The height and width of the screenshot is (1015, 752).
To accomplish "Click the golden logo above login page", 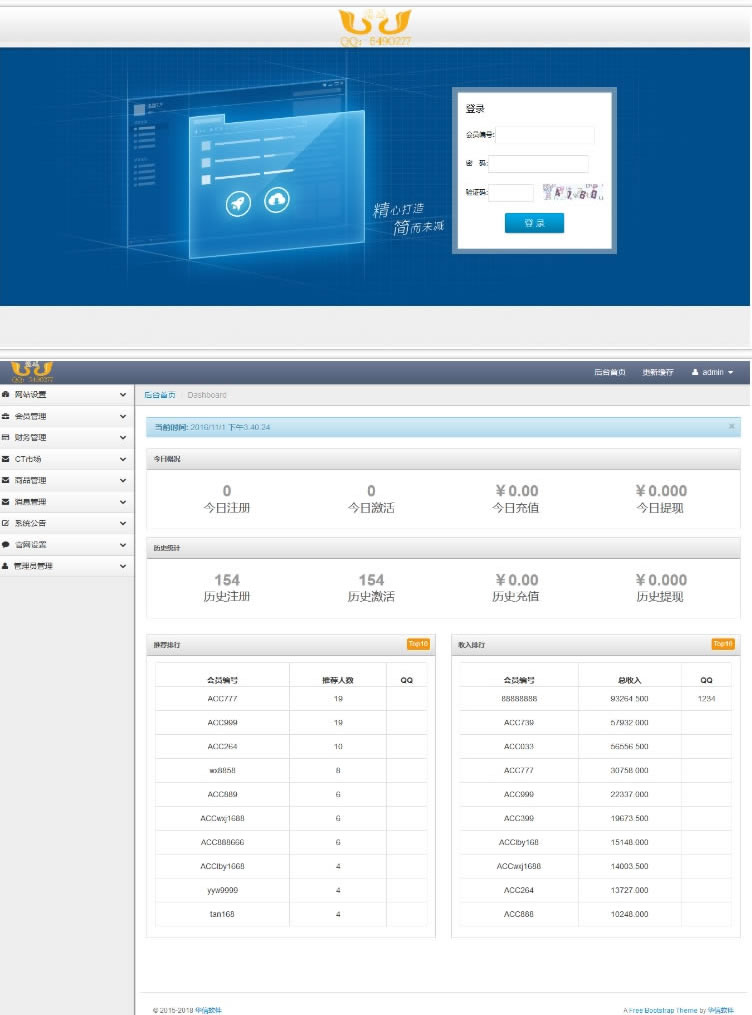I will point(375,27).
